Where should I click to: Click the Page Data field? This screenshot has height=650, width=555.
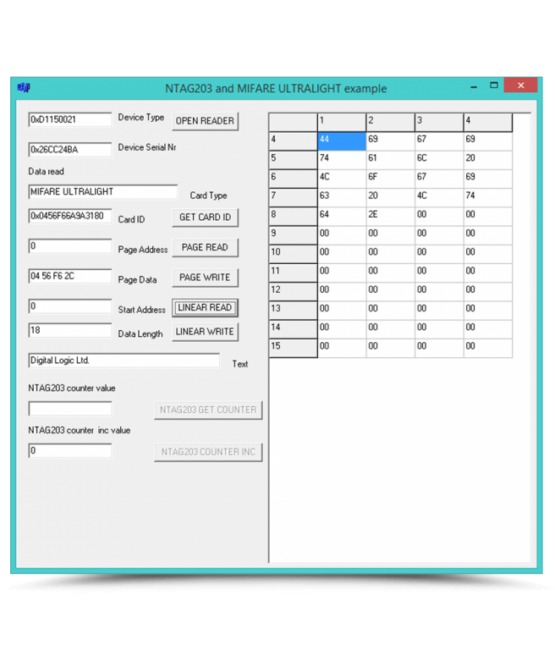[70, 276]
